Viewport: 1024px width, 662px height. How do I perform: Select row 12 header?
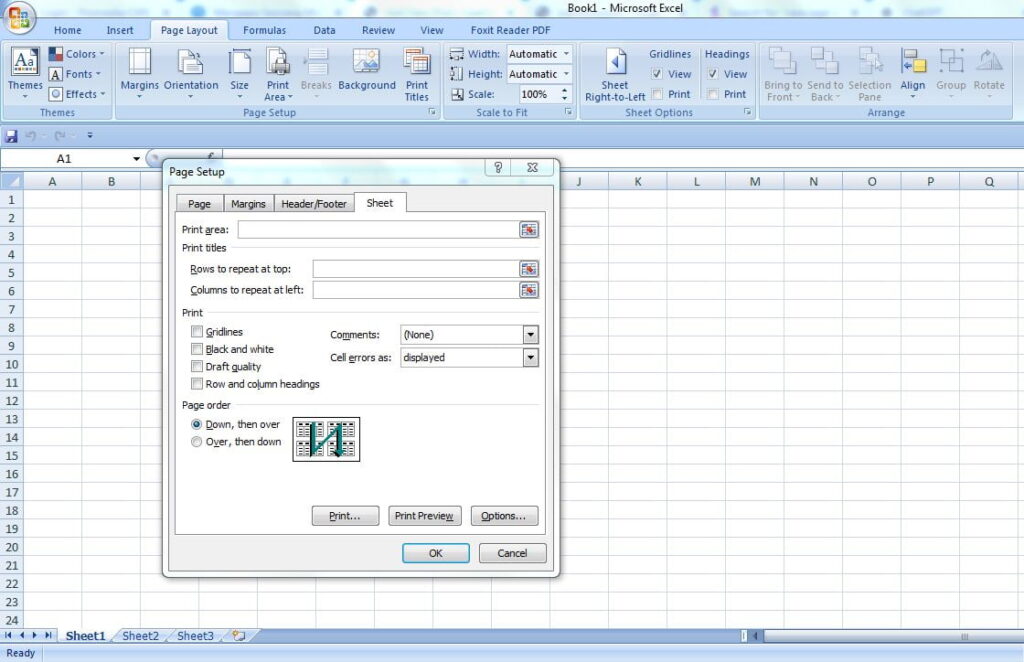click(x=12, y=401)
